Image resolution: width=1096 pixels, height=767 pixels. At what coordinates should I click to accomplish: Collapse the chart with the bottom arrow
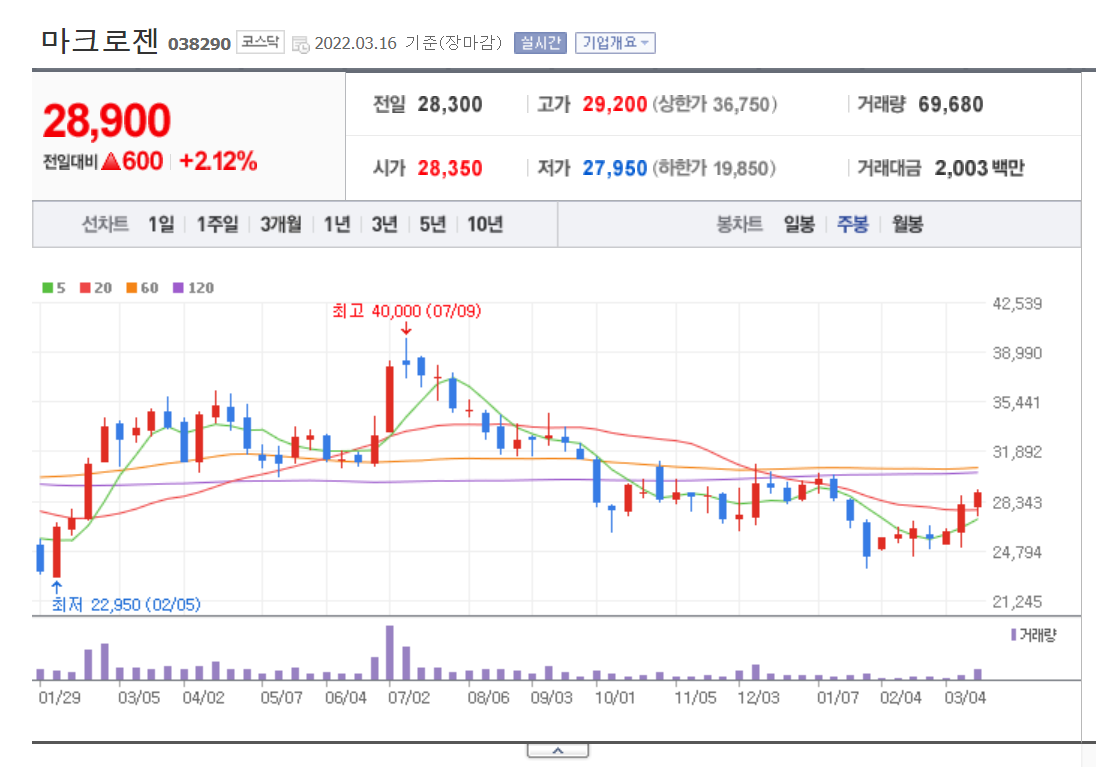pyautogui.click(x=558, y=750)
